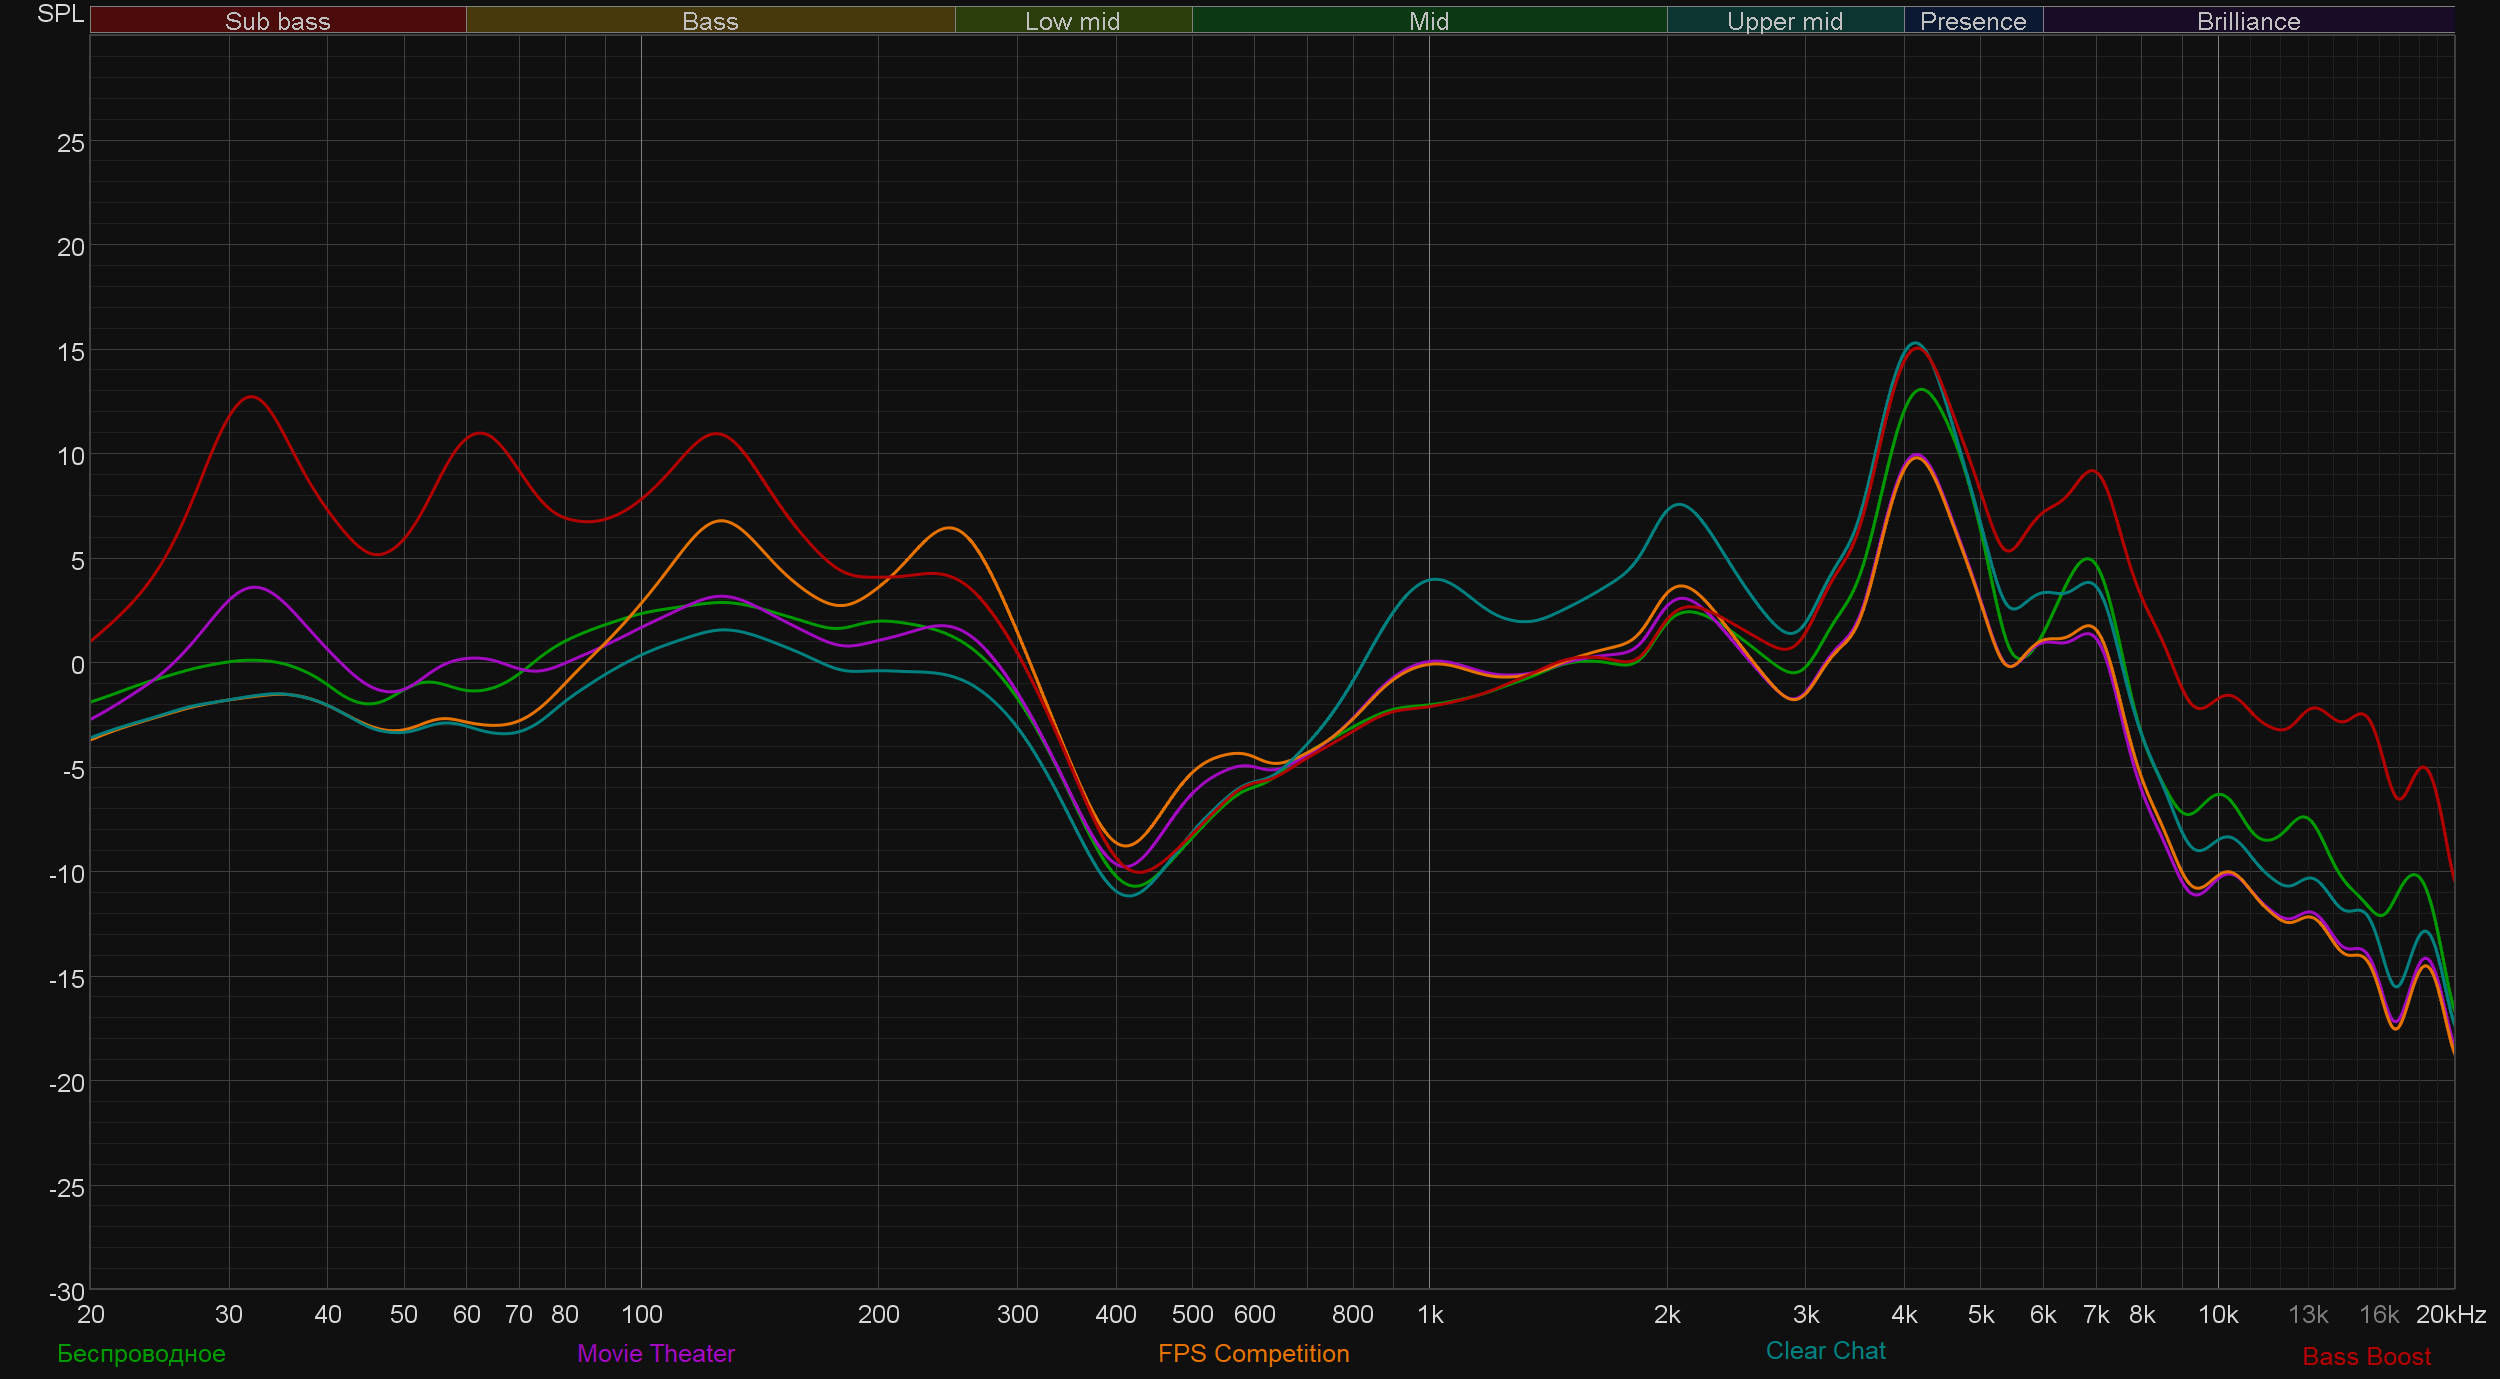Click the 15 dB level axis label

coord(71,352)
